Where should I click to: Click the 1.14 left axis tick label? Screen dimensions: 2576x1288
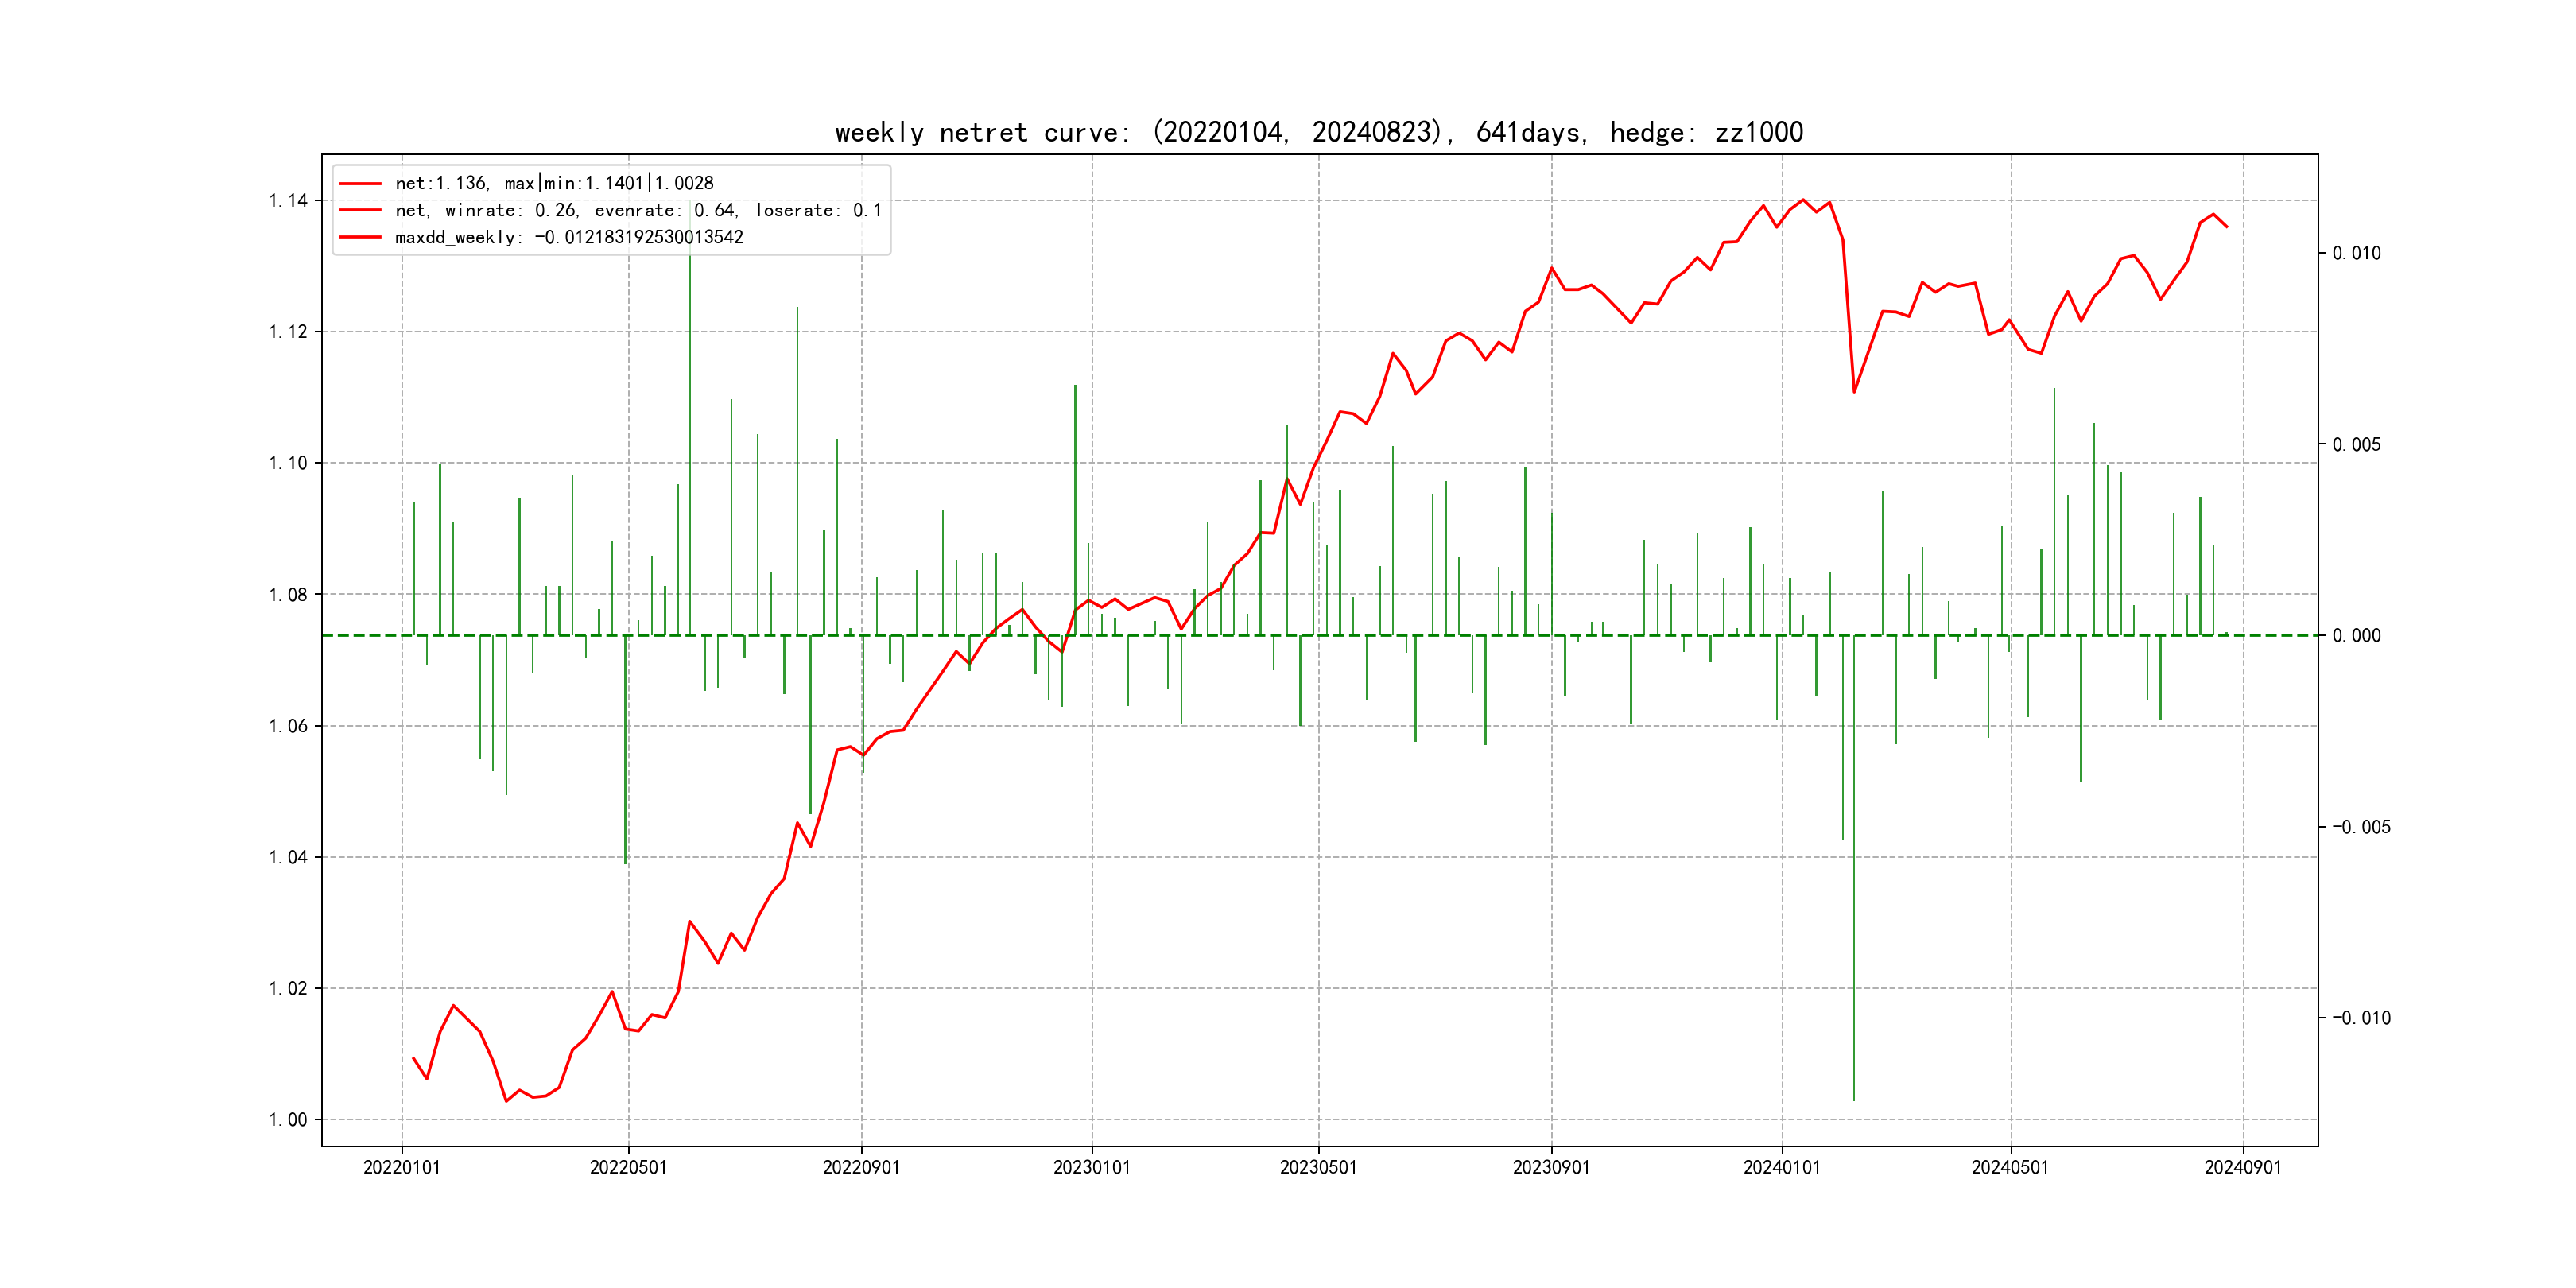click(288, 200)
